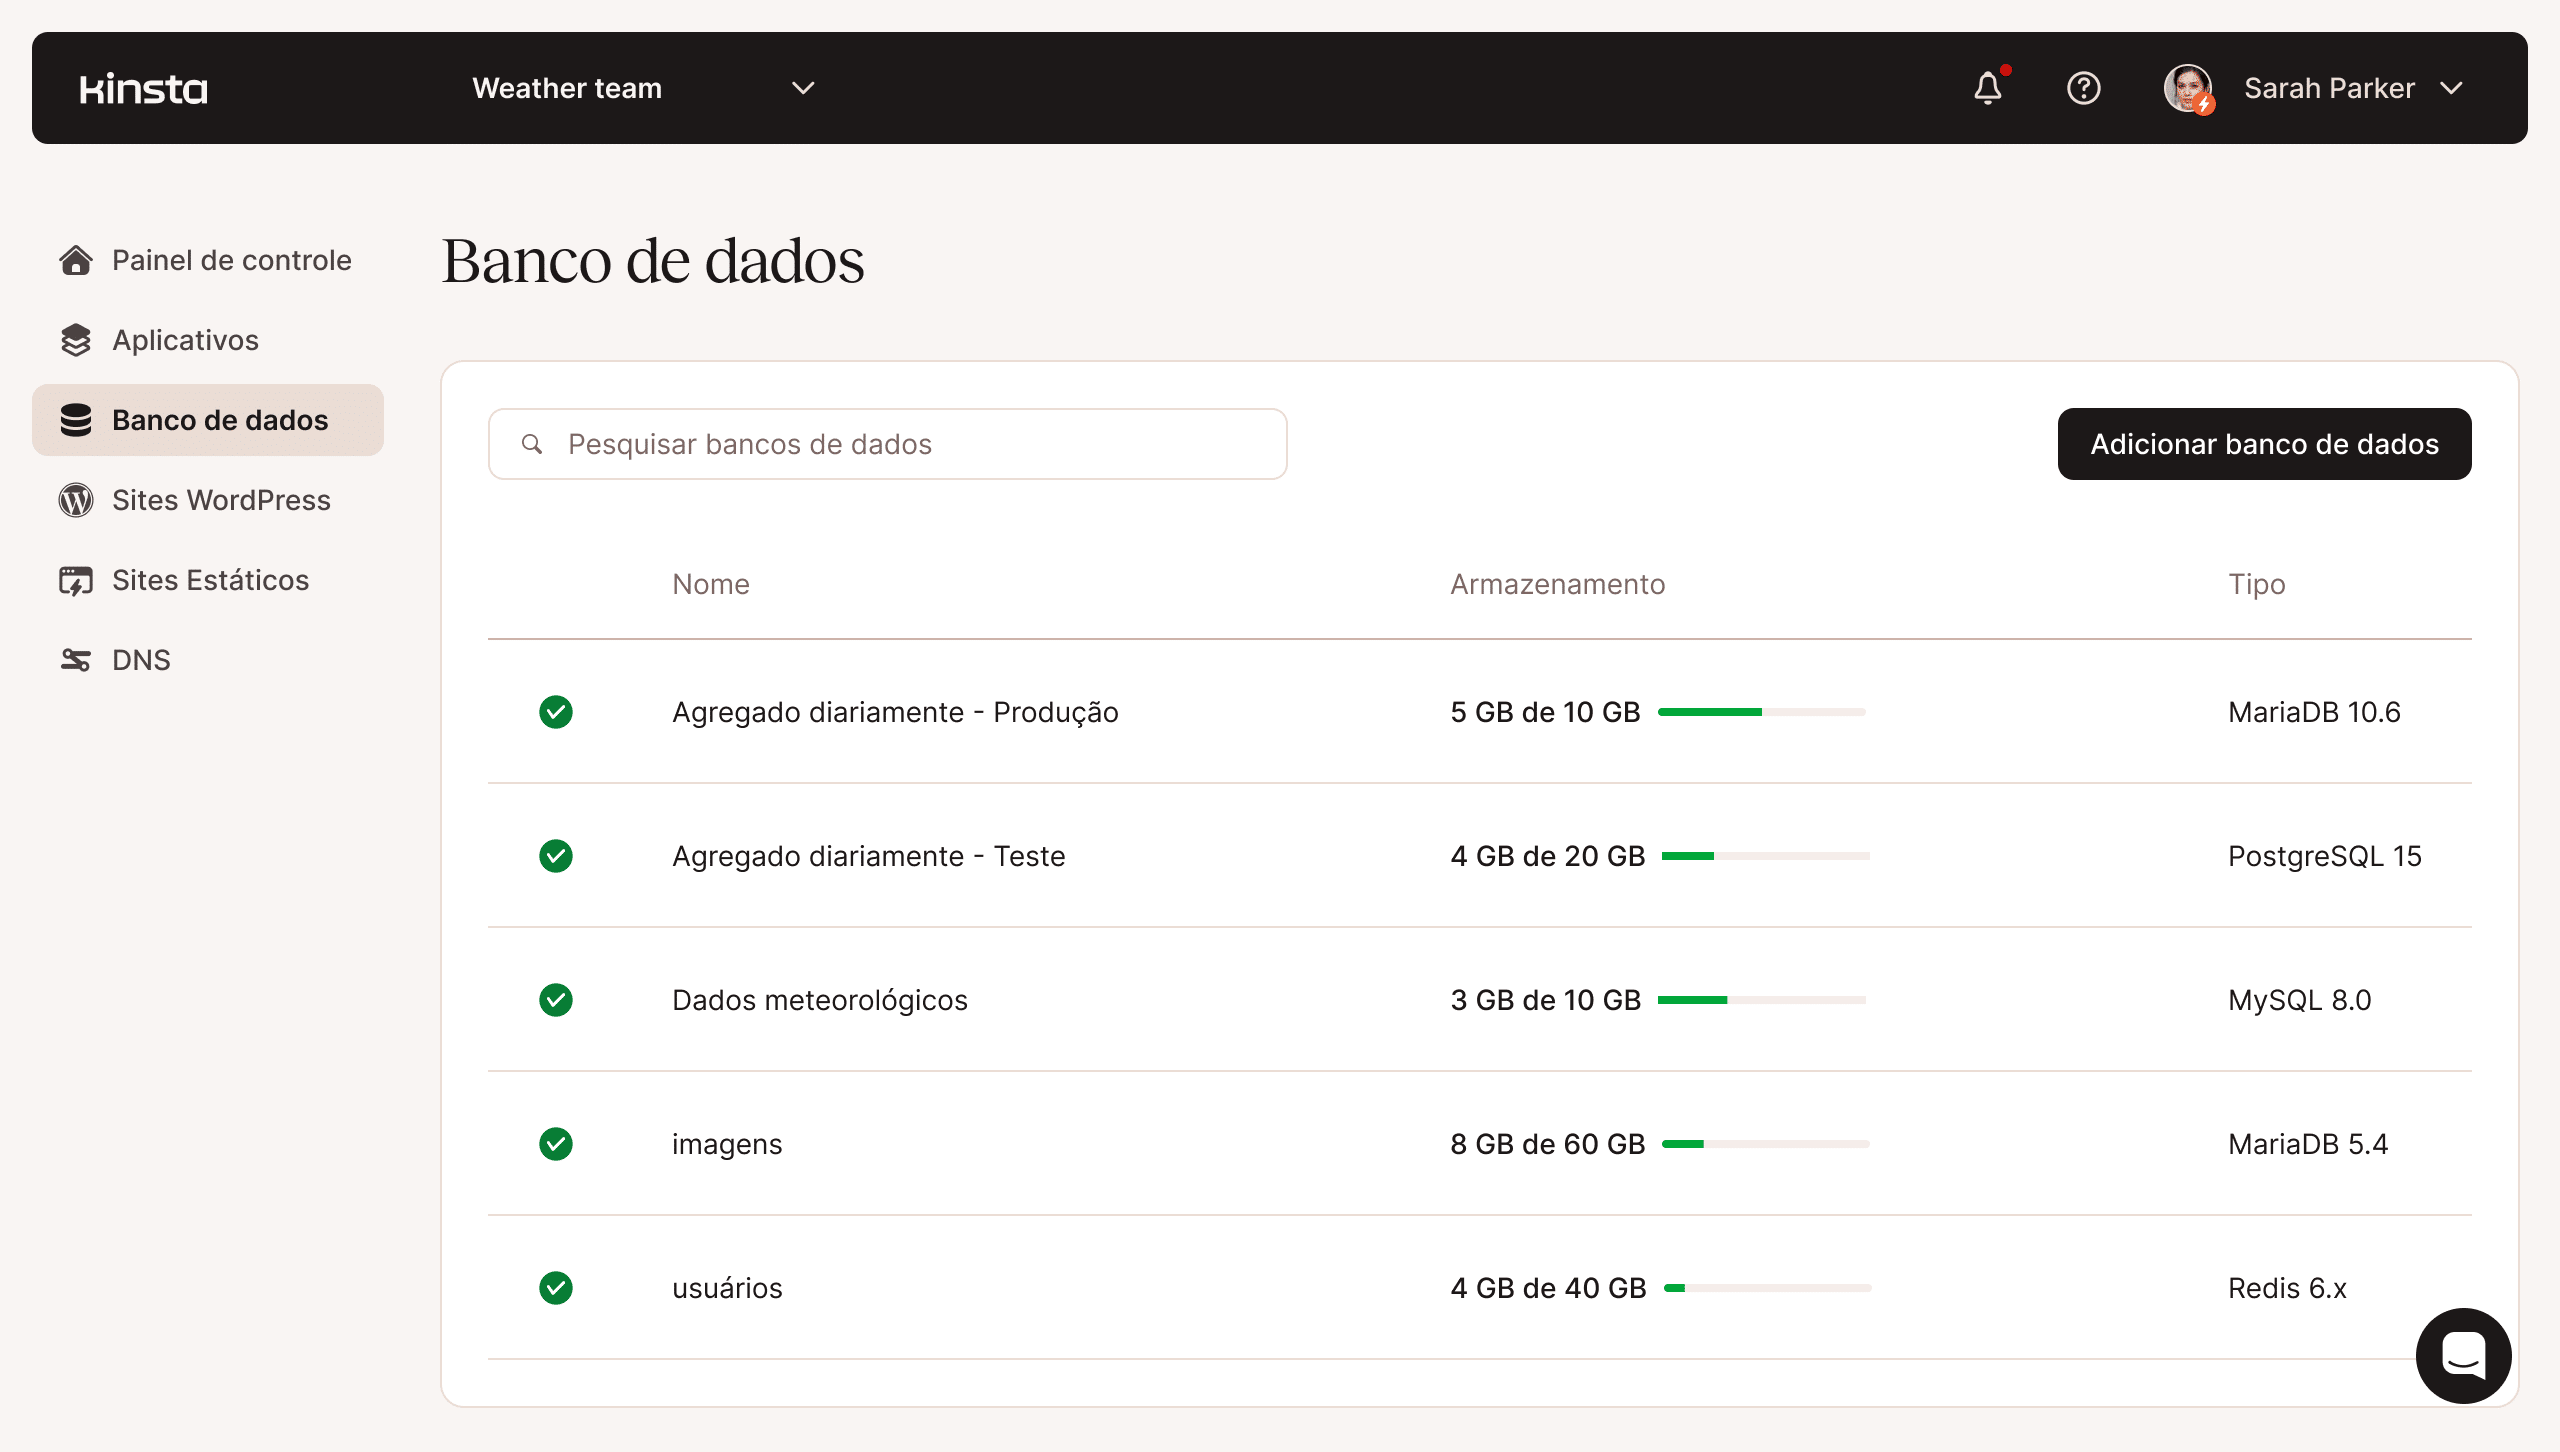Viewport: 2560px width, 1452px height.
Task: Click the 4 GB de 20 GB text
Action: point(1548,856)
